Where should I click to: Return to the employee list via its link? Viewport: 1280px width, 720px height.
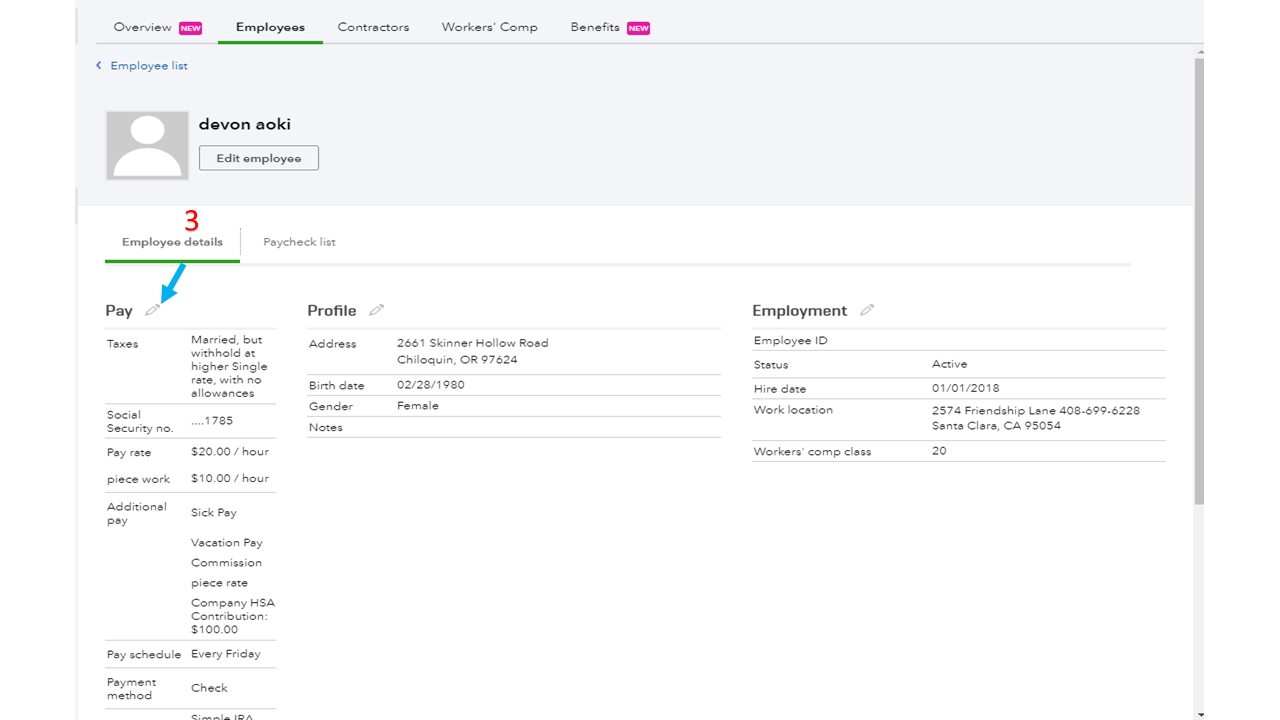point(149,65)
